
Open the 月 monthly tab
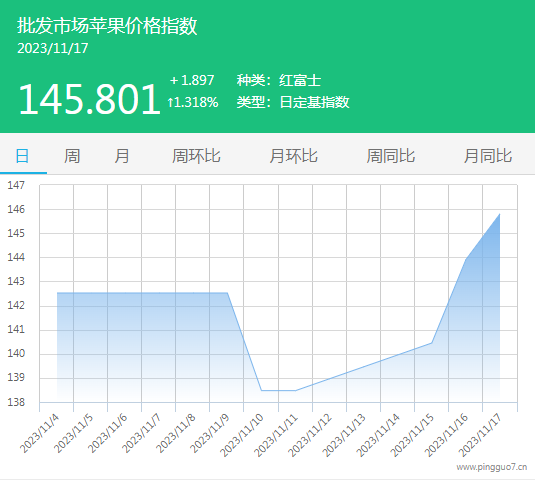click(122, 156)
